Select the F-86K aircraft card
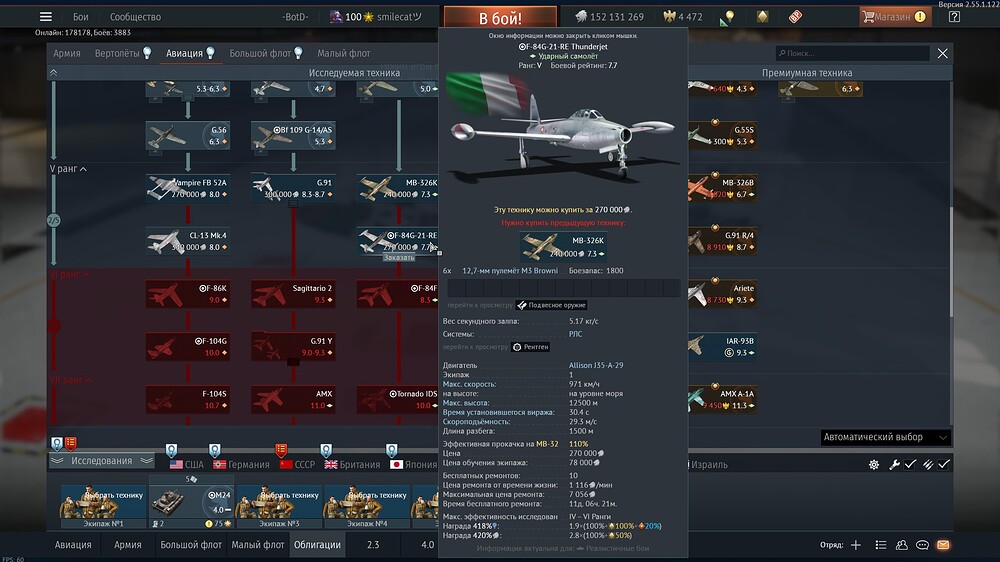1000x562 pixels. point(188,294)
